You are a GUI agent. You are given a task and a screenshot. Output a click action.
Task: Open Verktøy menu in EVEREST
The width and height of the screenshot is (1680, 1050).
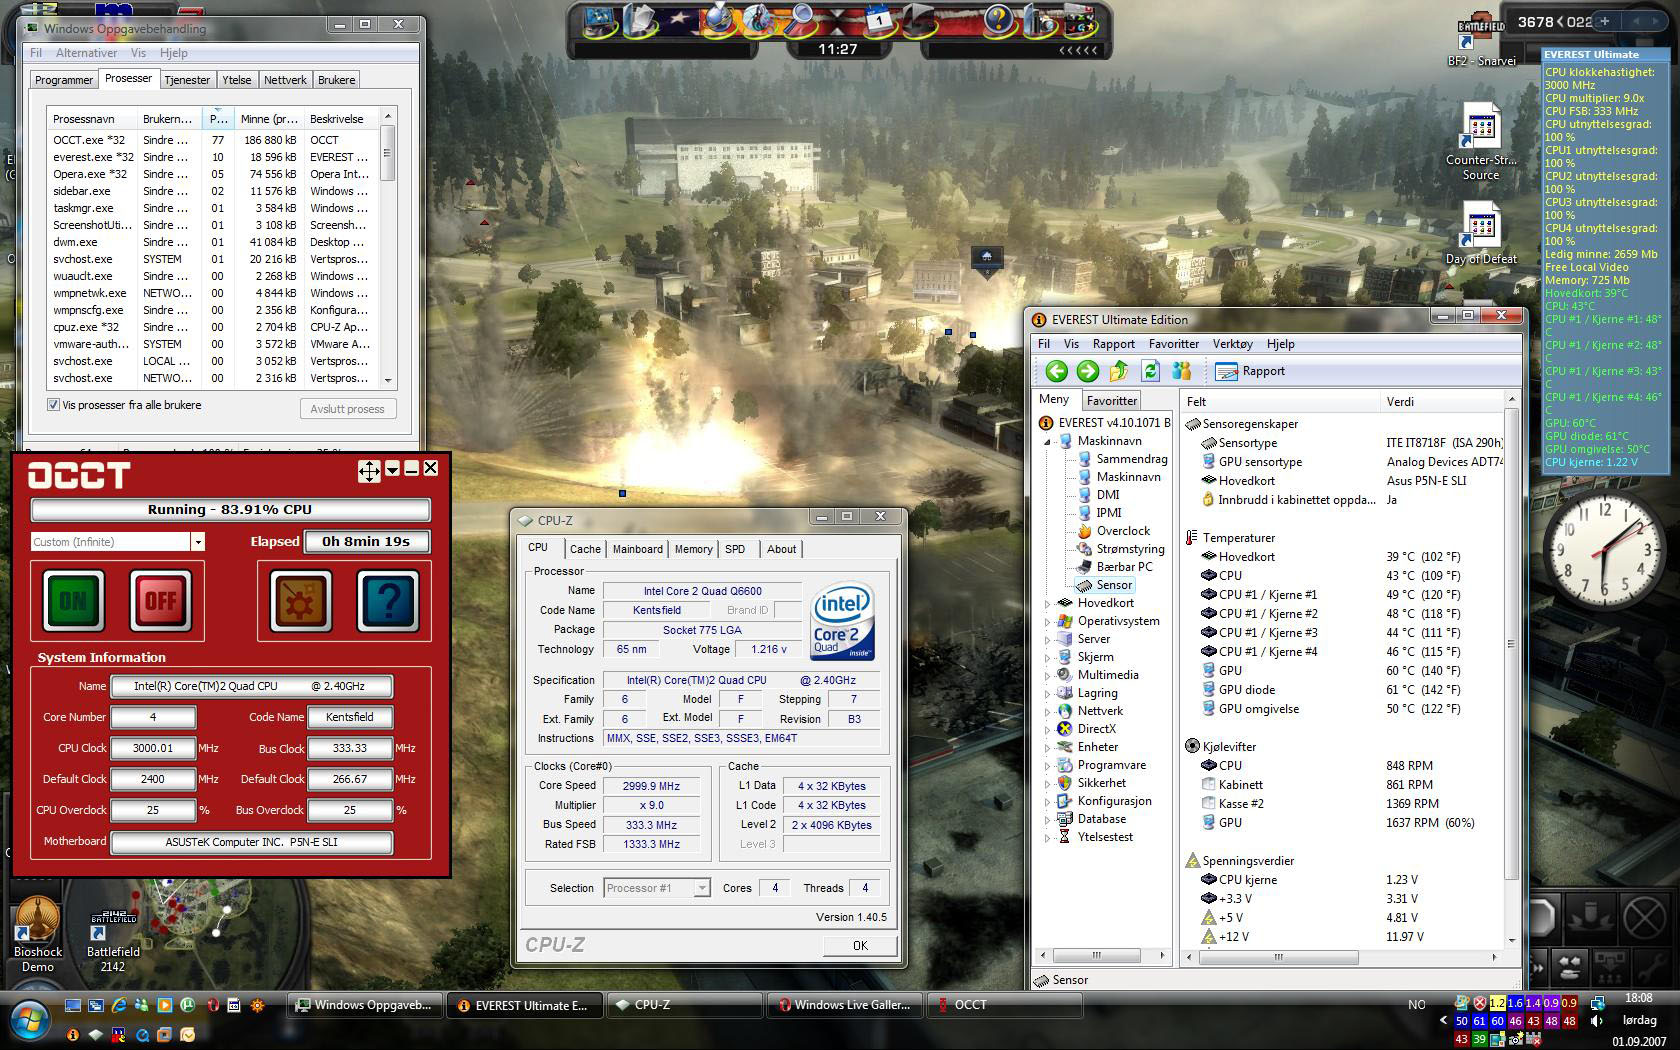[x=1232, y=344]
